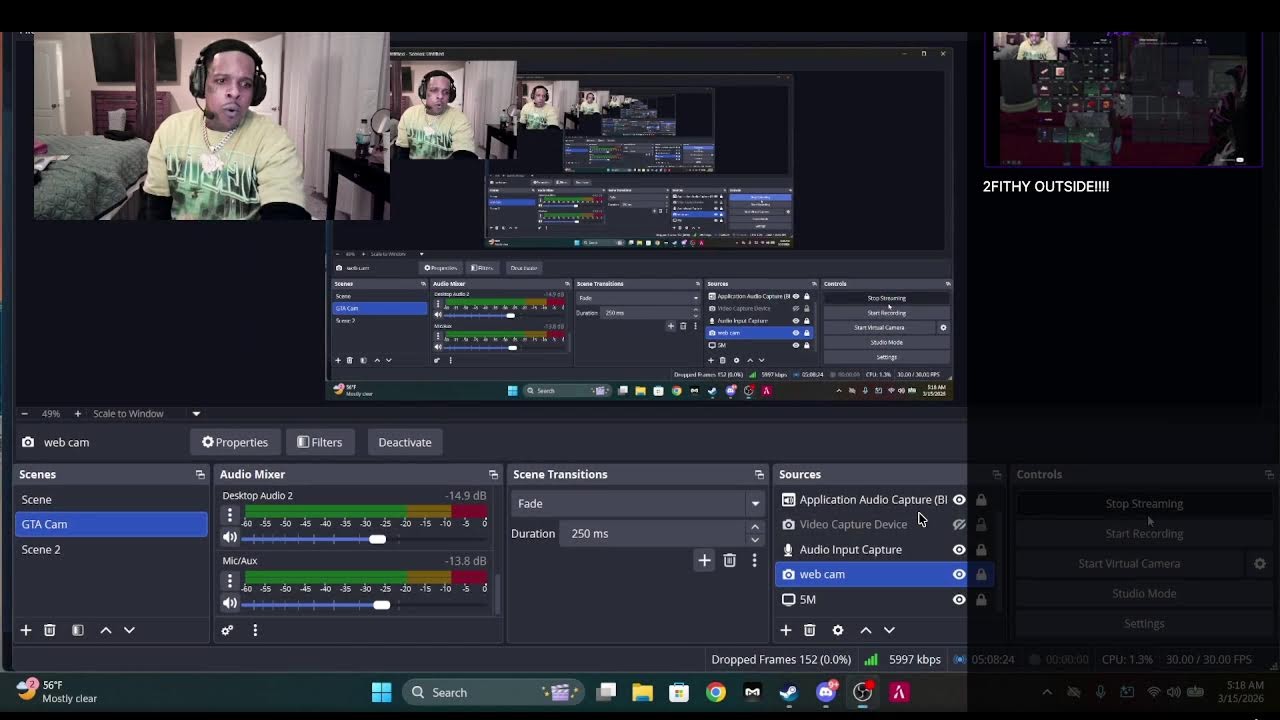
Task: Zoom out preview with the minus icon
Action: (25, 413)
